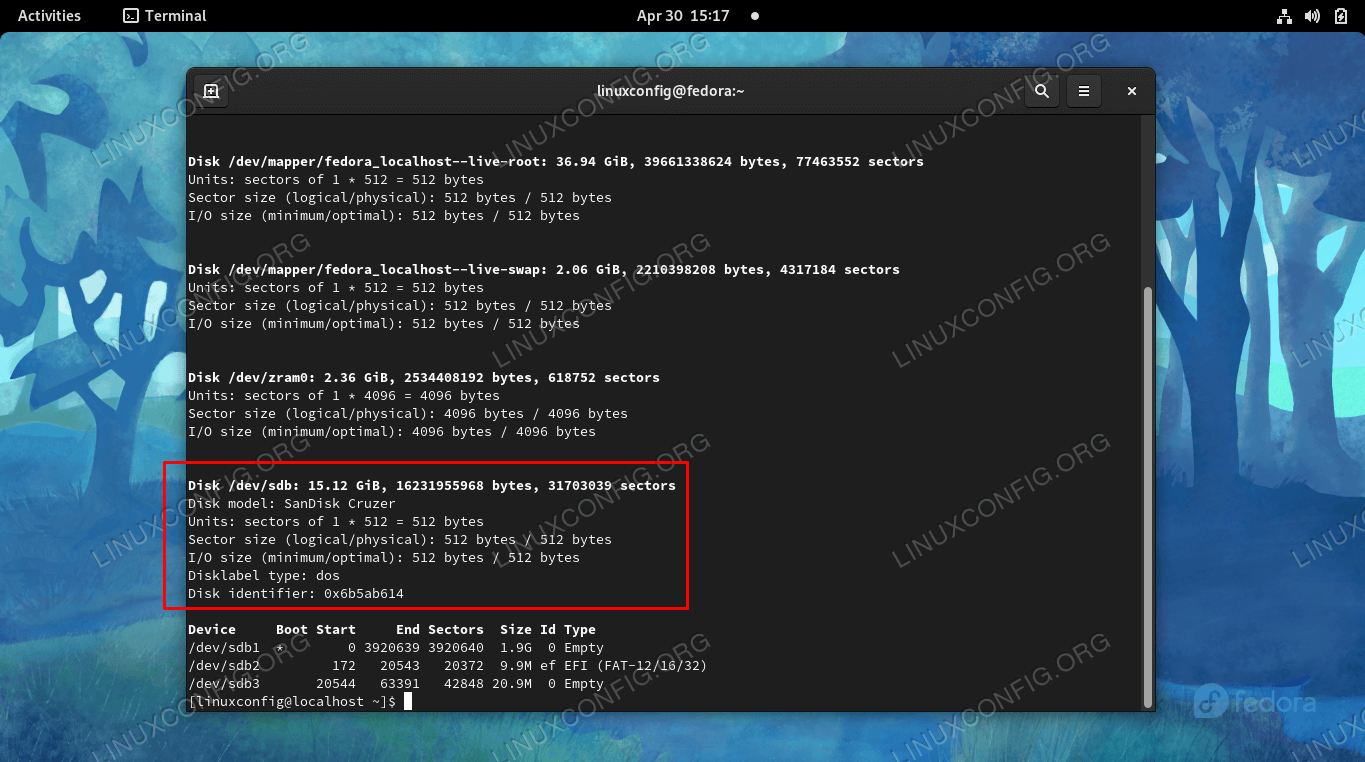Open the clock and calendar panel
The height and width of the screenshot is (762, 1365).
pyautogui.click(x=683, y=16)
